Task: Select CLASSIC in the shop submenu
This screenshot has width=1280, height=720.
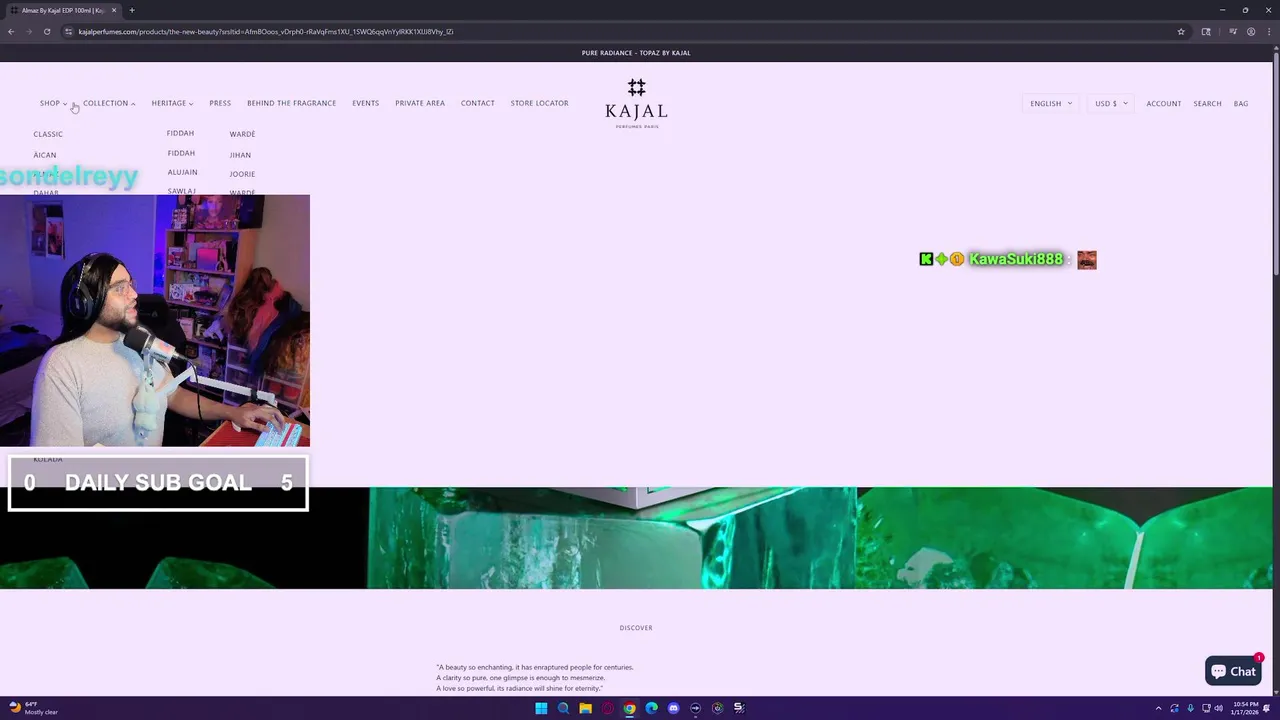Action: point(48,134)
